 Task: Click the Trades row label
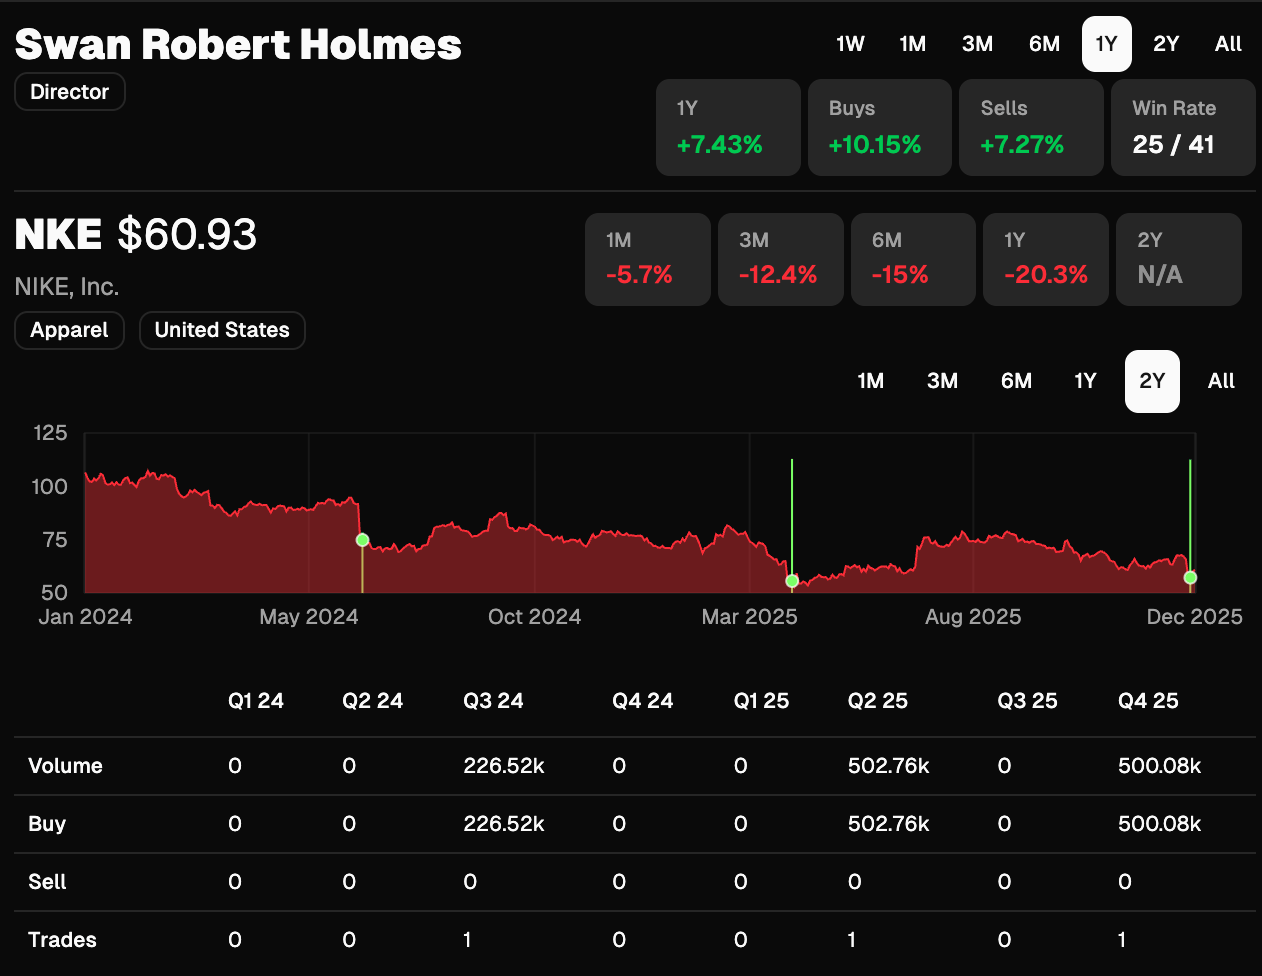point(62,940)
